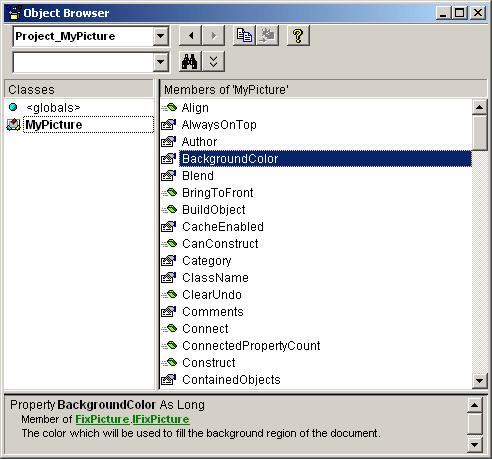Viewport: 492px width, 459px height.
Task: Go forward with the right arrow button
Action: pos(214,35)
